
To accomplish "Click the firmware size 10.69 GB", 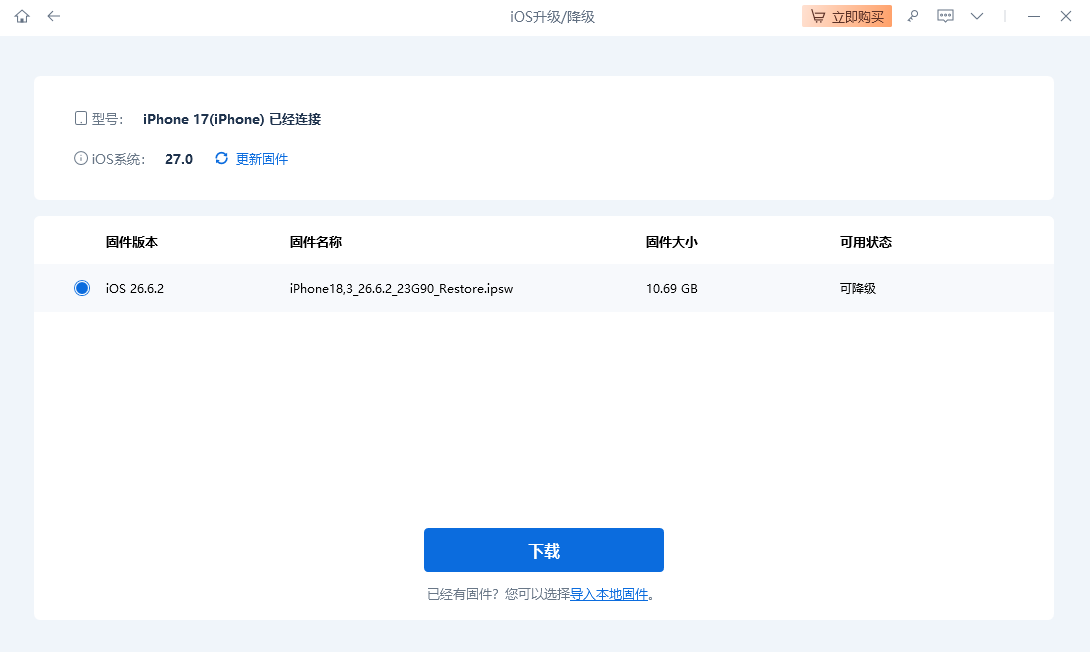I will tap(672, 288).
